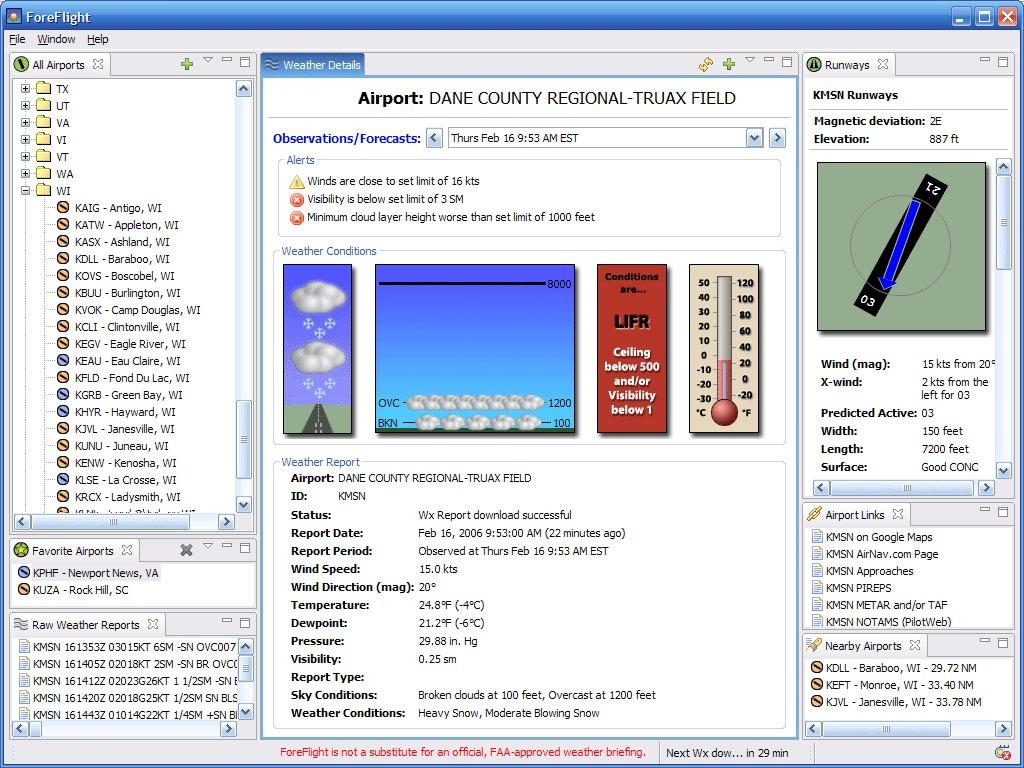Click the visibility limit error icon

297,199
